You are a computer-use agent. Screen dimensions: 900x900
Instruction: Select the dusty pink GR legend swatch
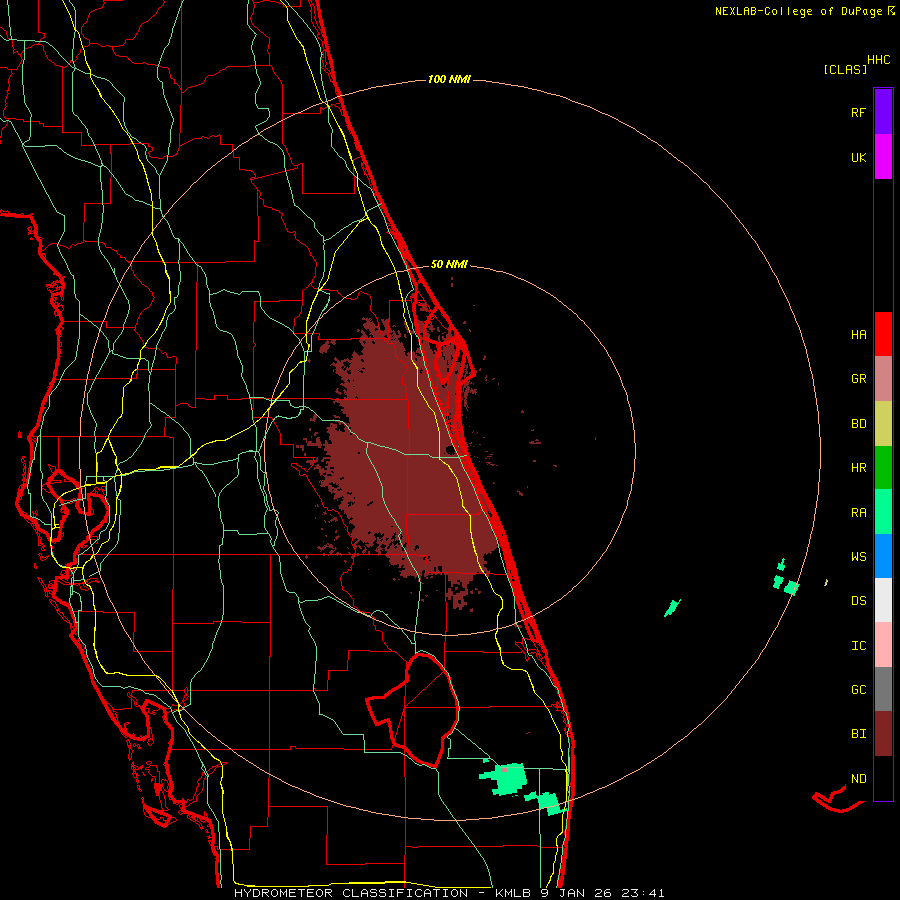(883, 379)
